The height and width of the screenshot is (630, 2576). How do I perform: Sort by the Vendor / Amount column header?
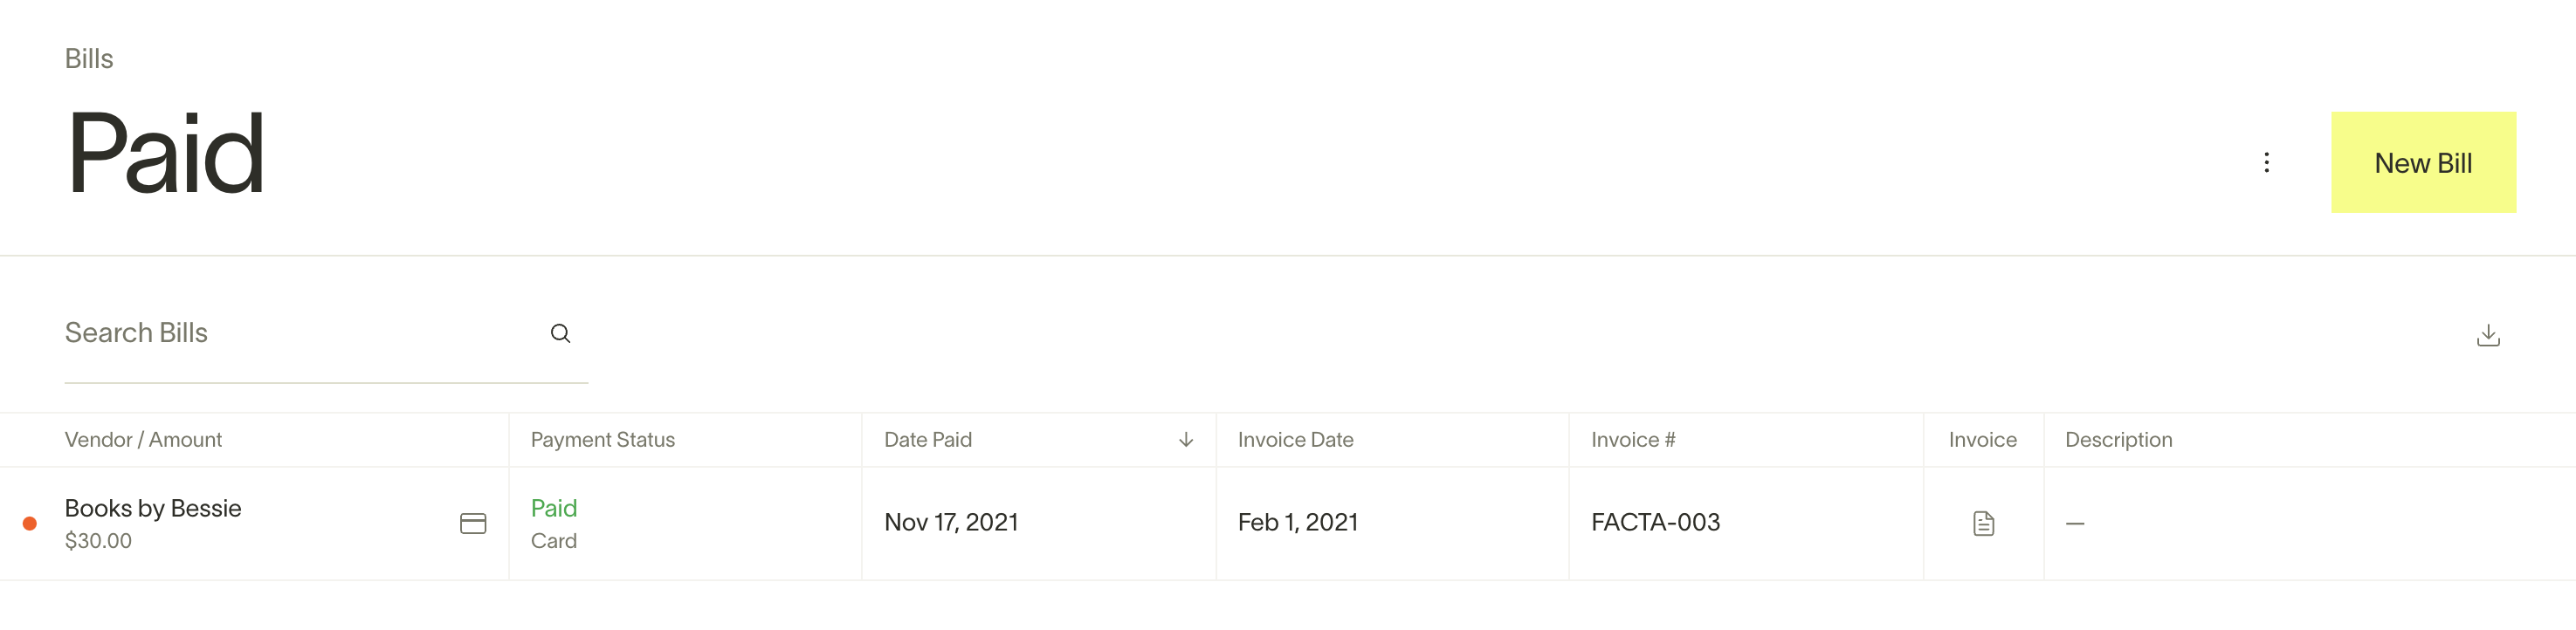143,440
